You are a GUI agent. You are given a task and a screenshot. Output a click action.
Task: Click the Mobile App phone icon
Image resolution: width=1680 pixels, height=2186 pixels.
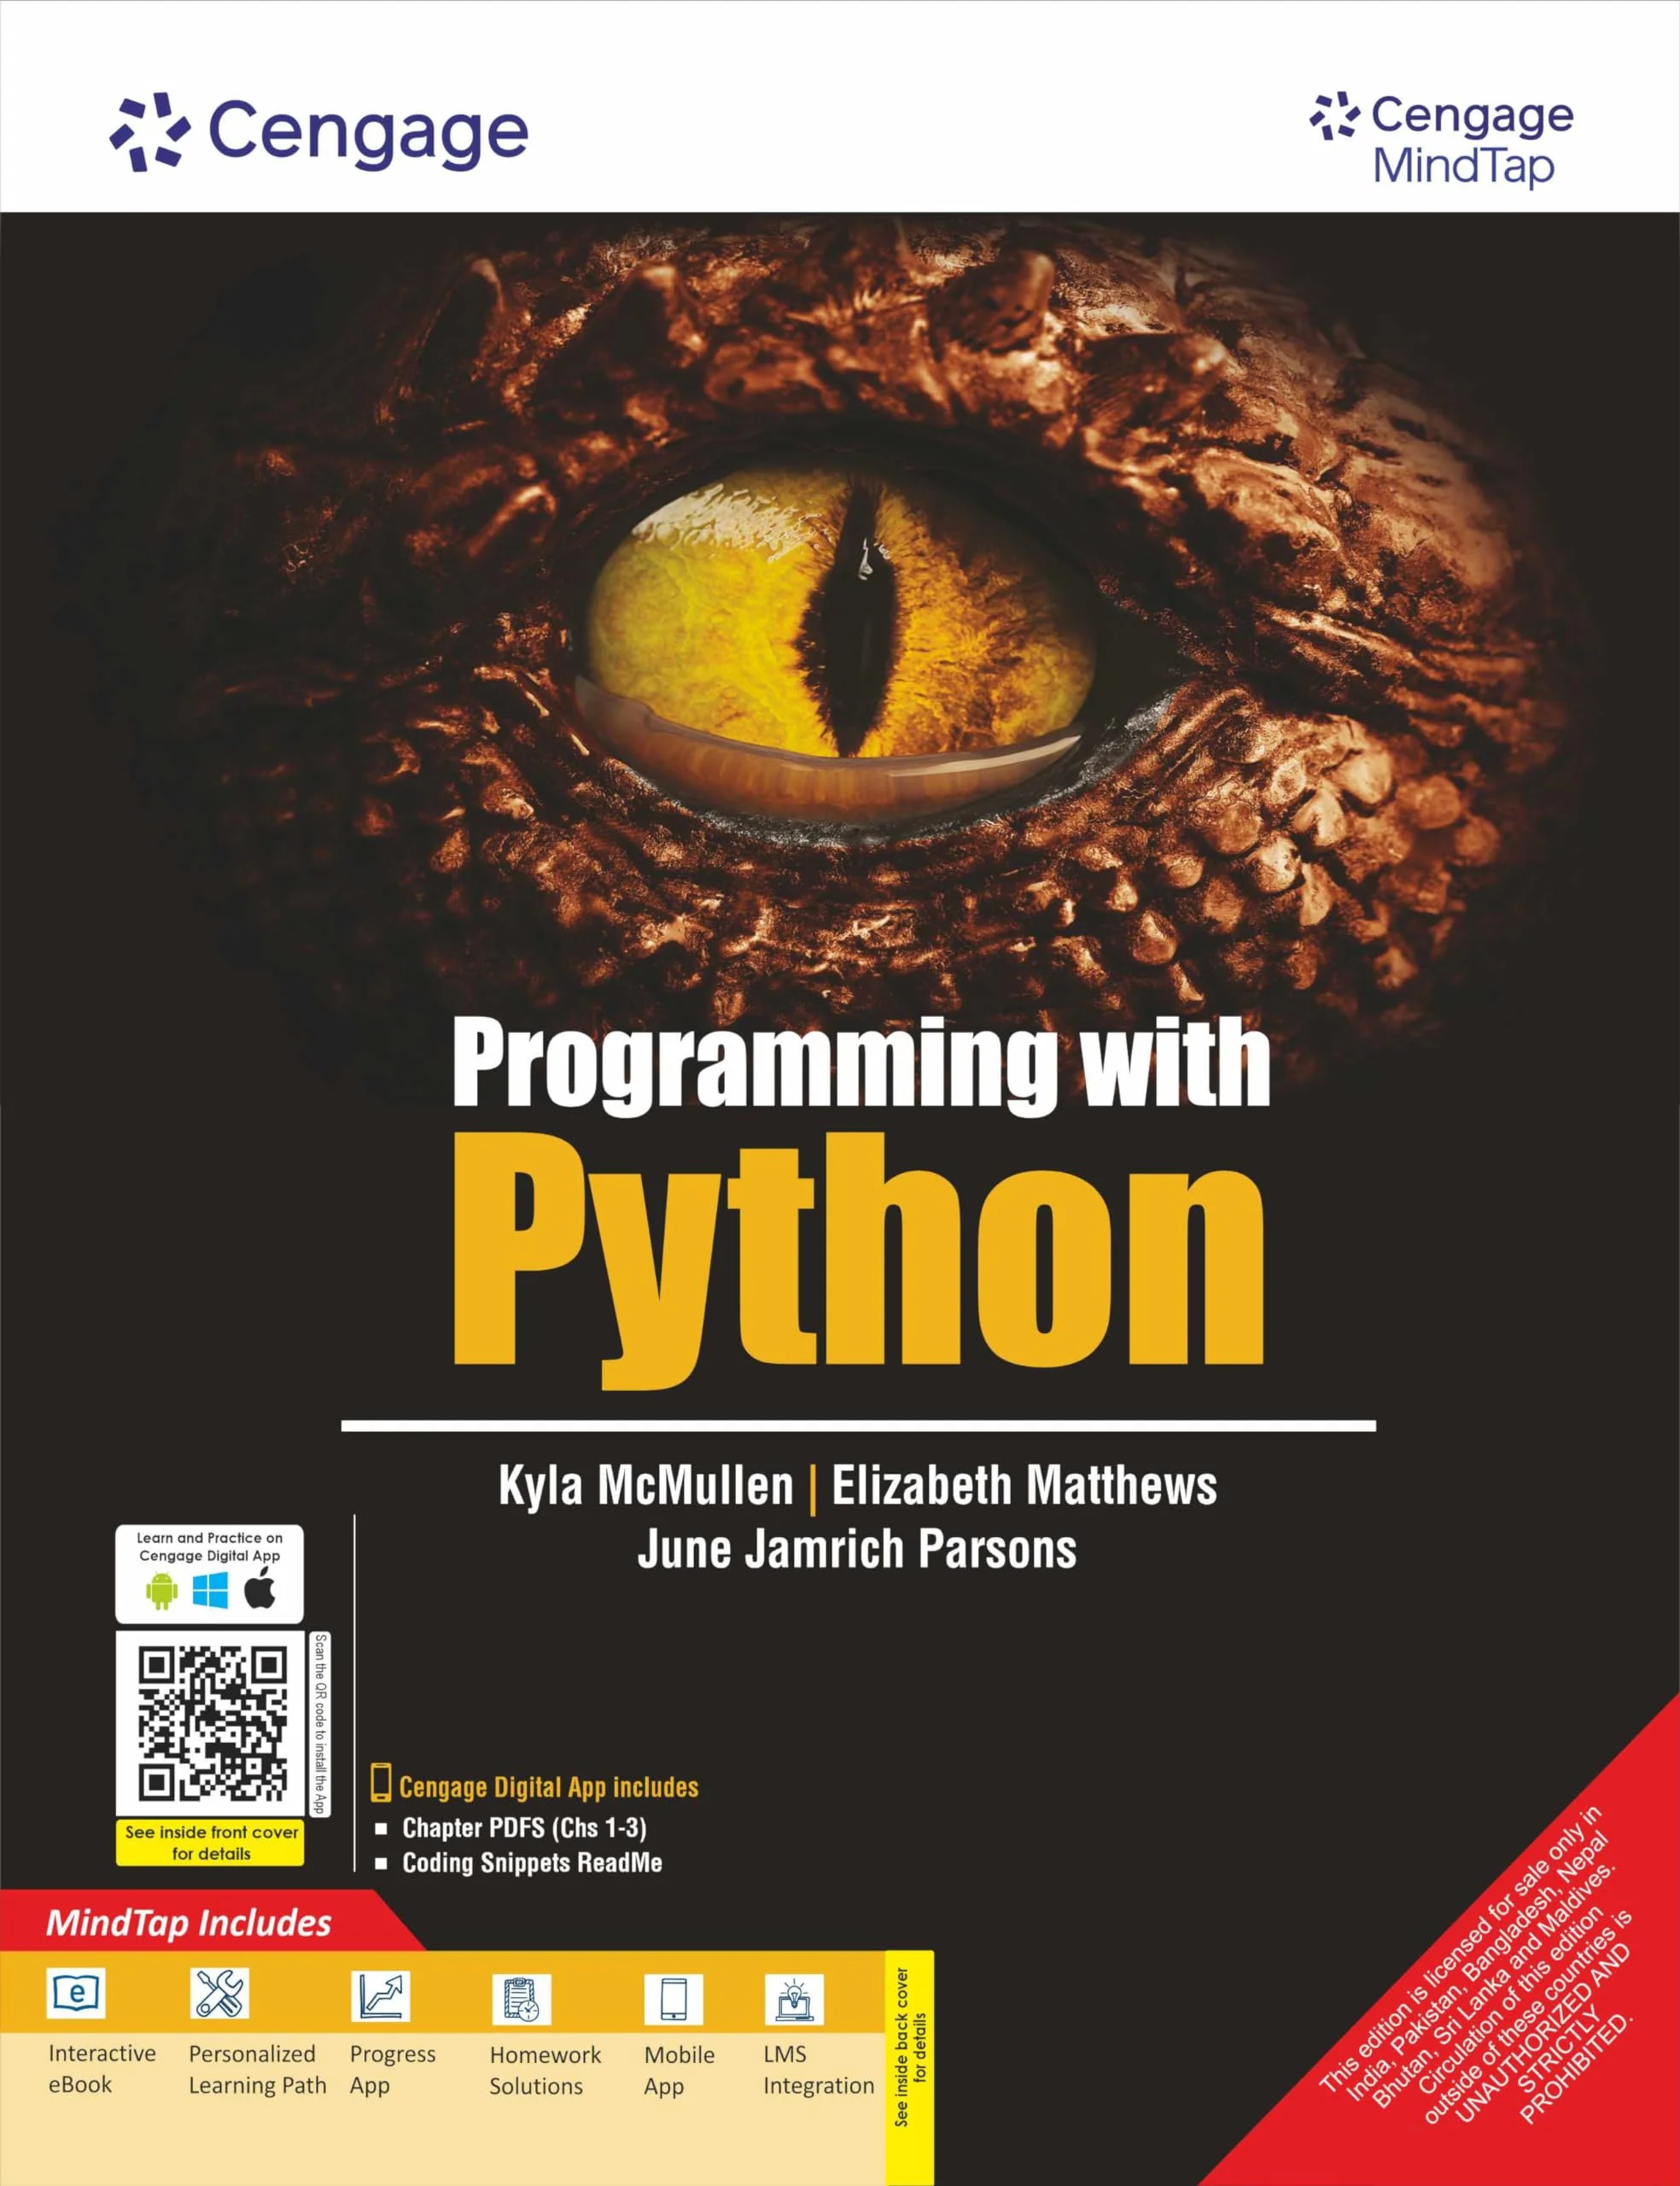pyautogui.click(x=673, y=1998)
